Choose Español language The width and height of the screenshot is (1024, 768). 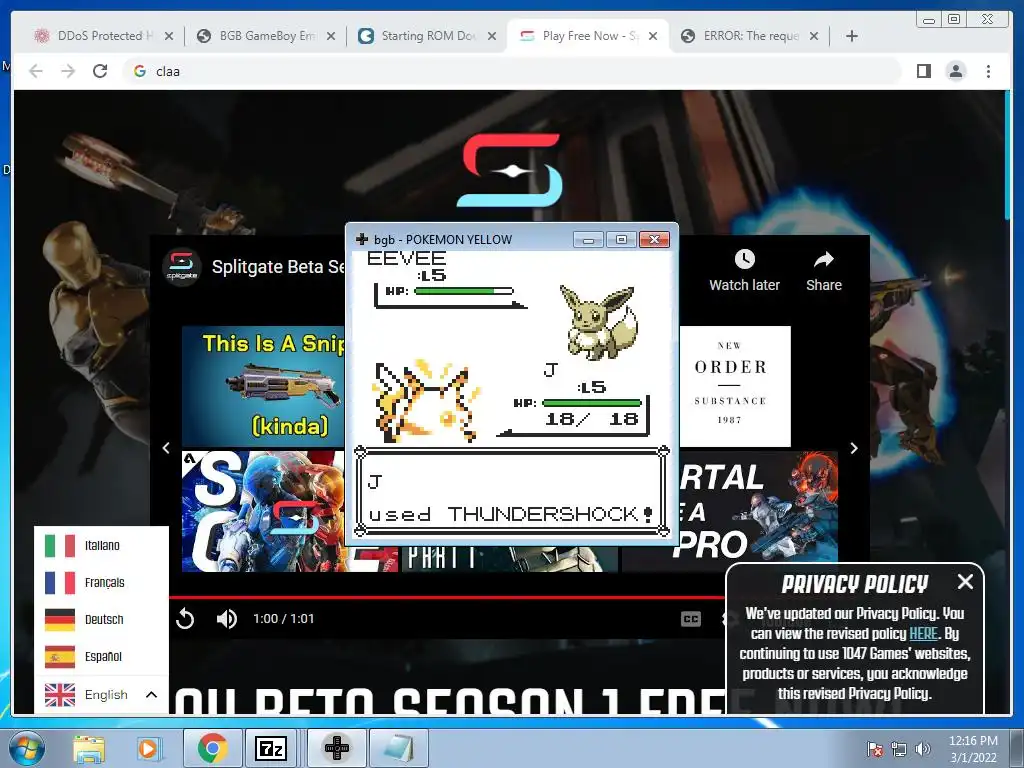point(101,656)
